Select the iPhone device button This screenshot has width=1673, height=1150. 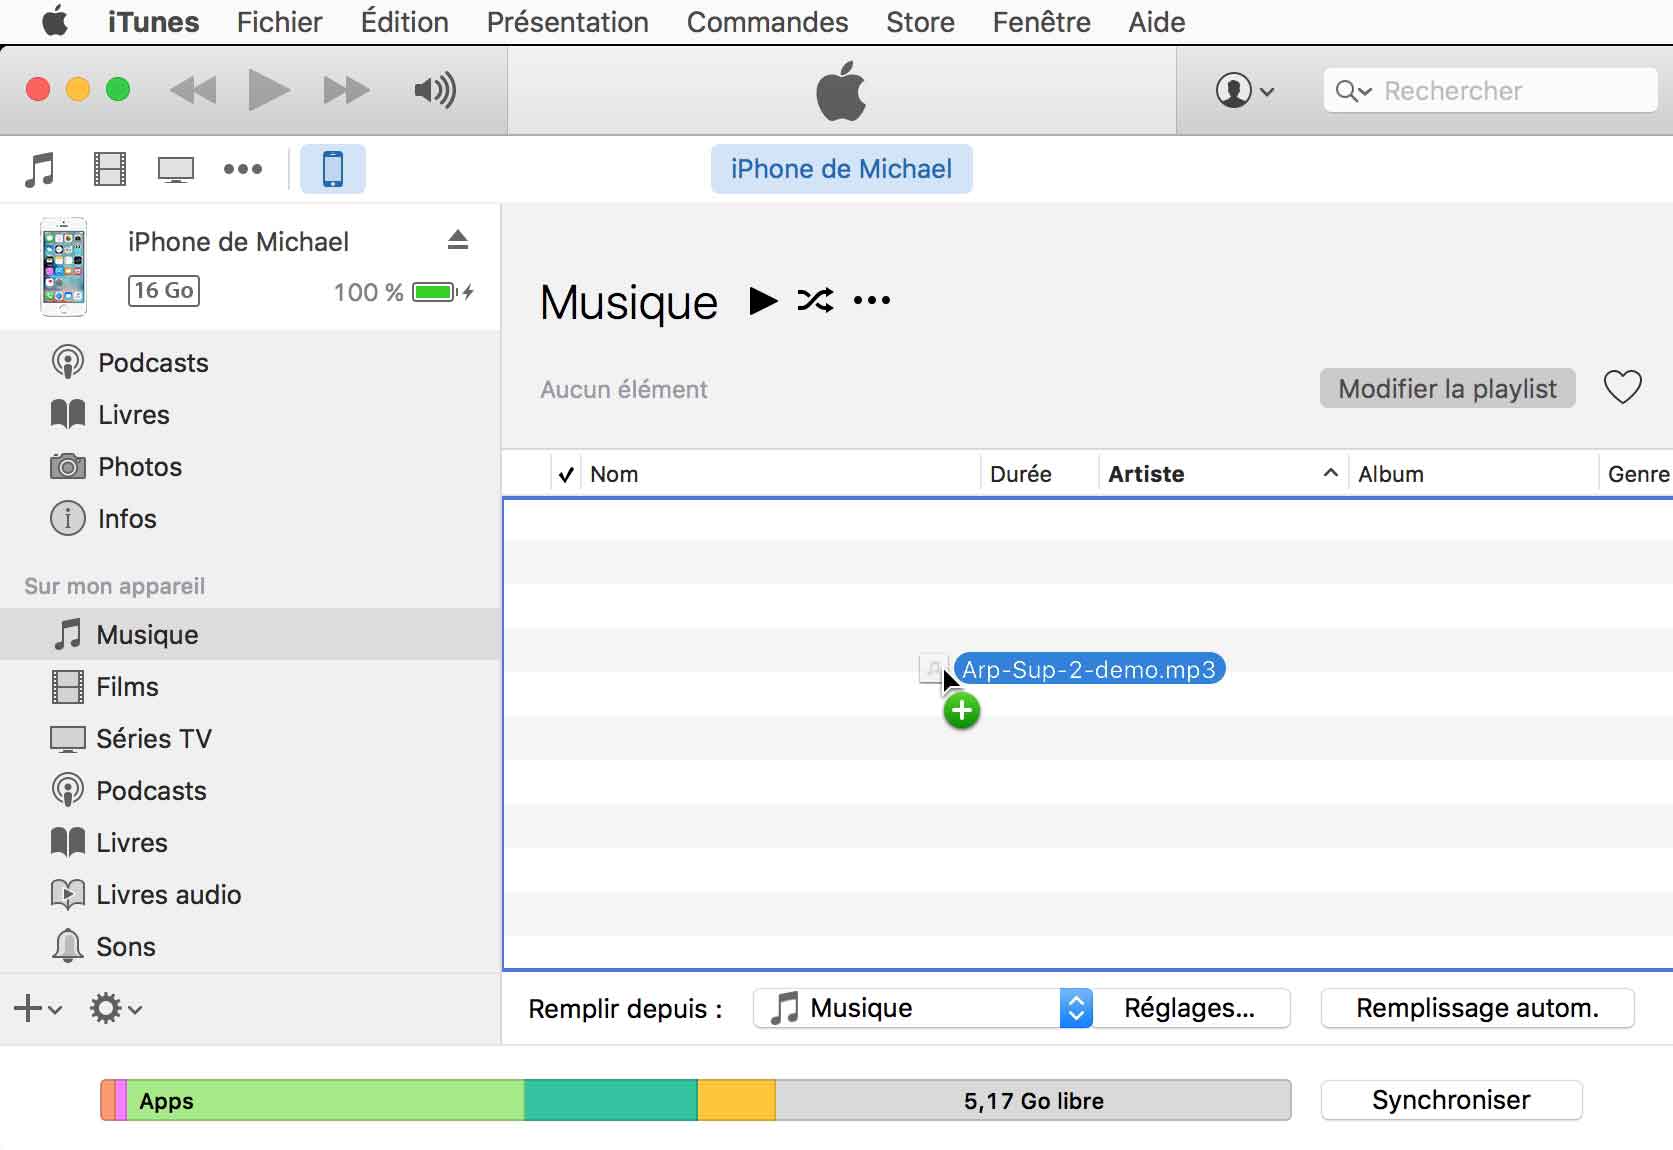pyautogui.click(x=333, y=169)
